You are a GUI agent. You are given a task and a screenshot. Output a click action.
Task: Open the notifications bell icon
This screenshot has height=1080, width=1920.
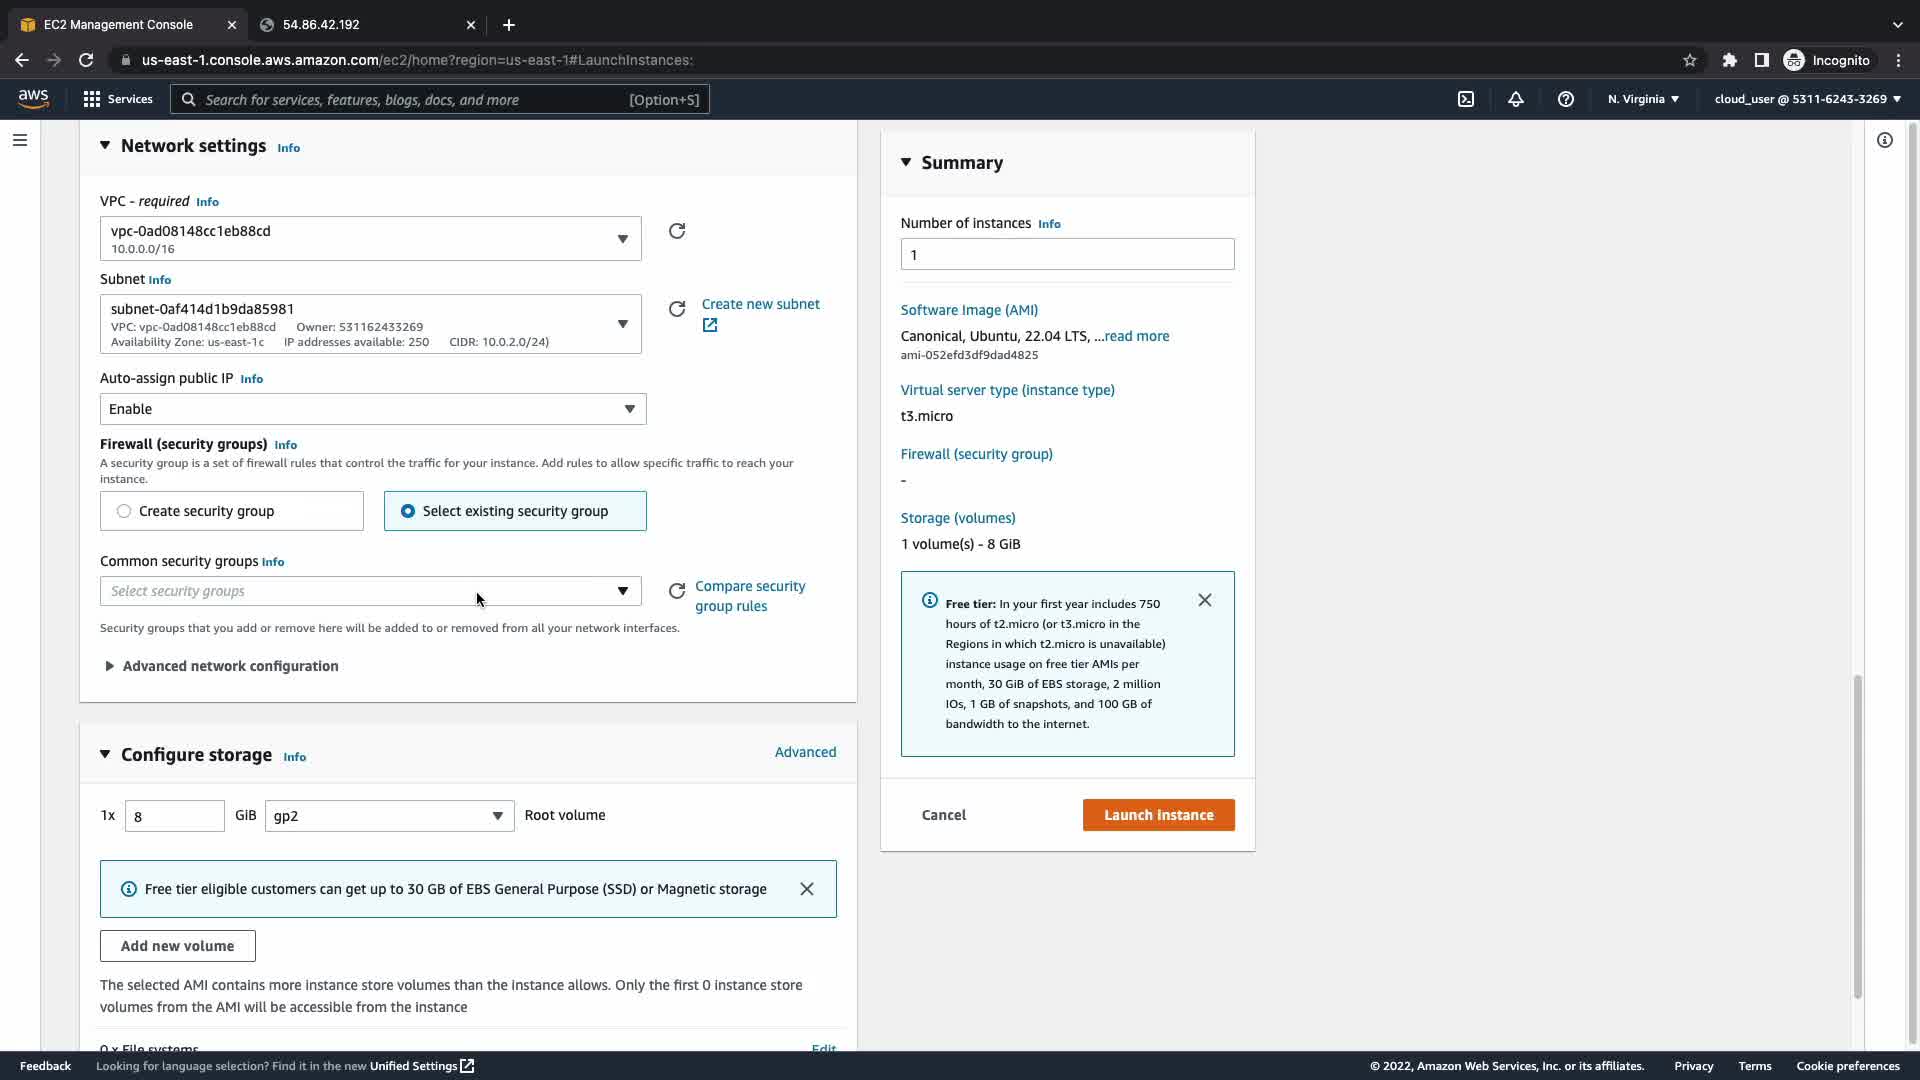pyautogui.click(x=1516, y=99)
